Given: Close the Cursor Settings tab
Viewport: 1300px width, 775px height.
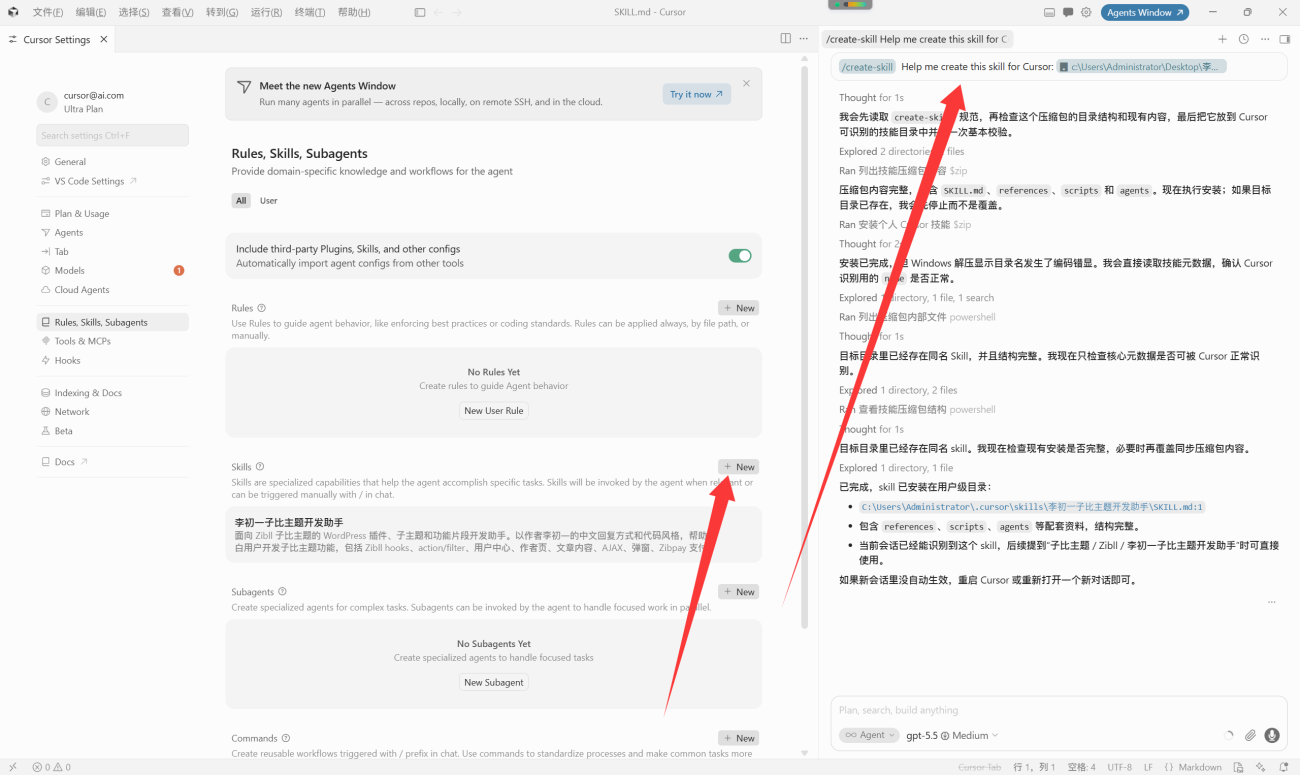Looking at the screenshot, I should click(x=102, y=40).
